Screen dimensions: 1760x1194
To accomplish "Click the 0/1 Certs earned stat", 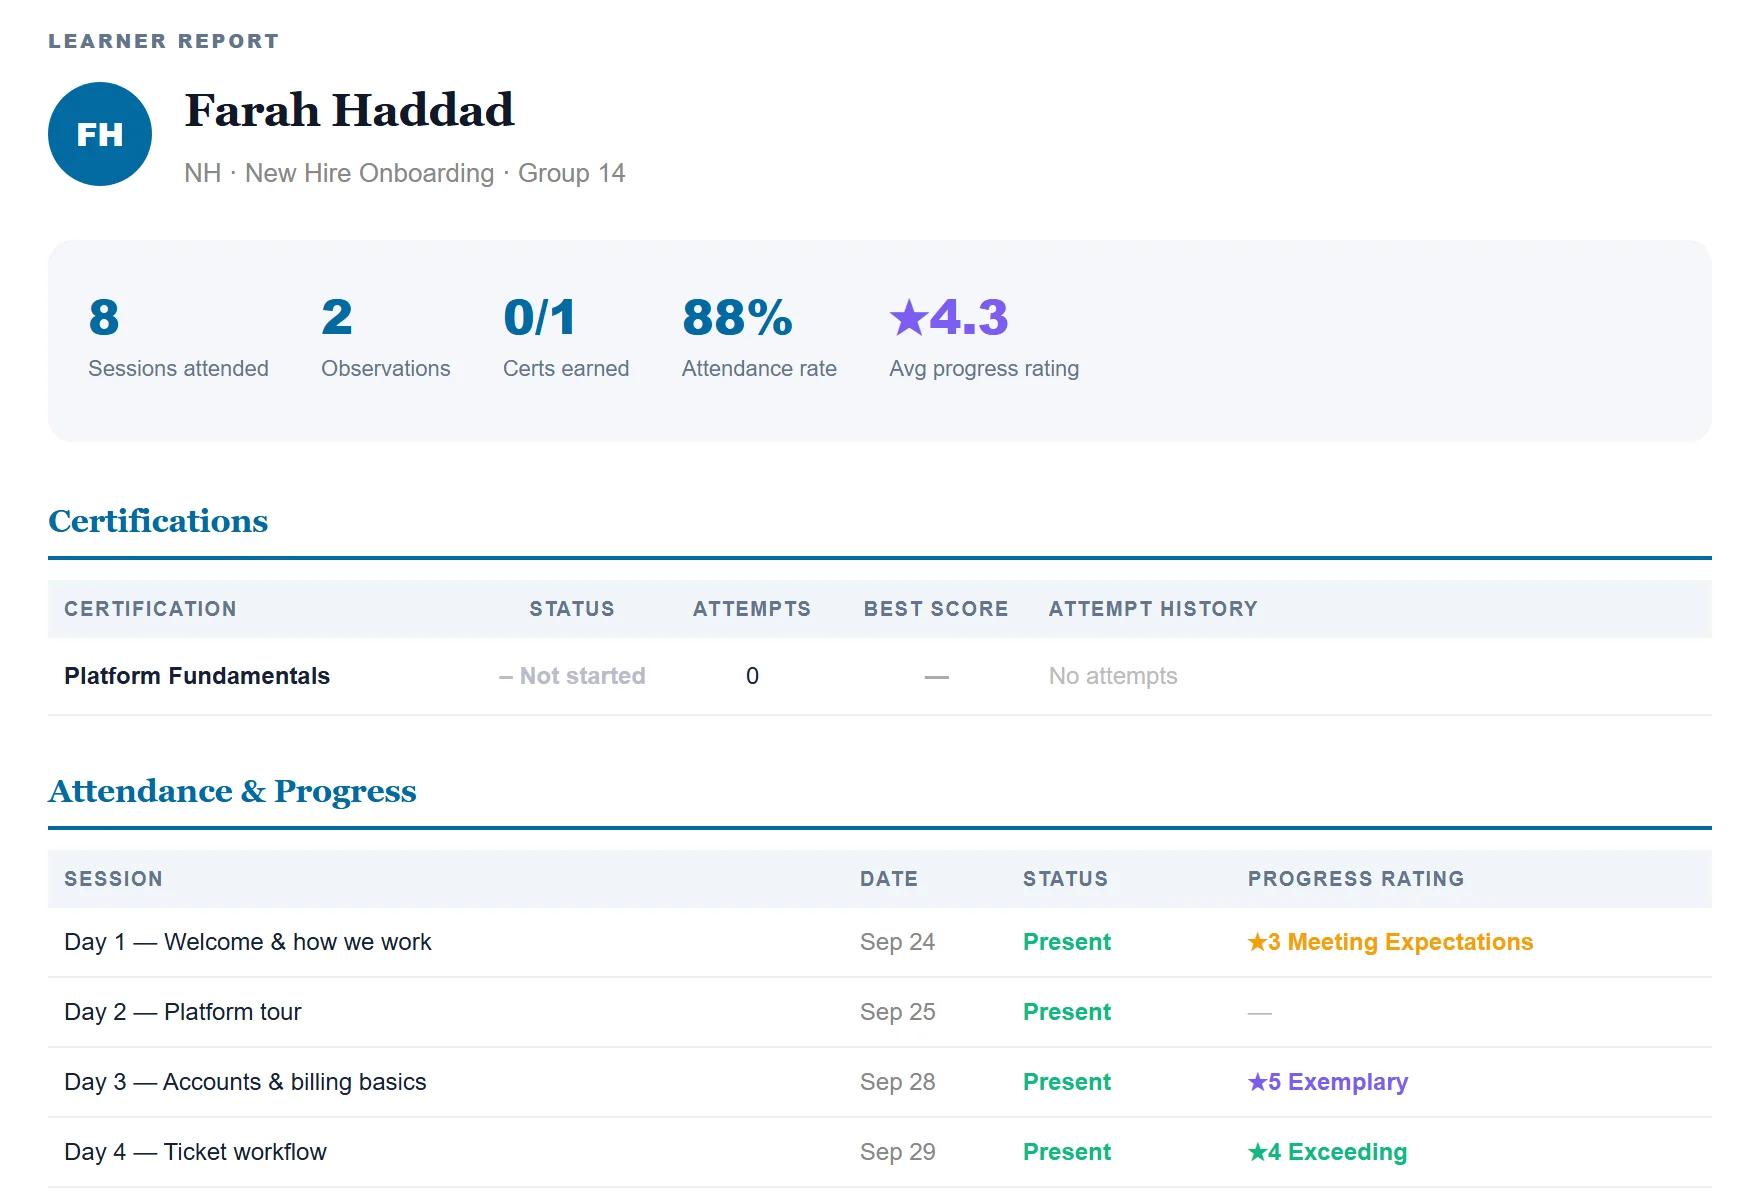I will pos(566,338).
